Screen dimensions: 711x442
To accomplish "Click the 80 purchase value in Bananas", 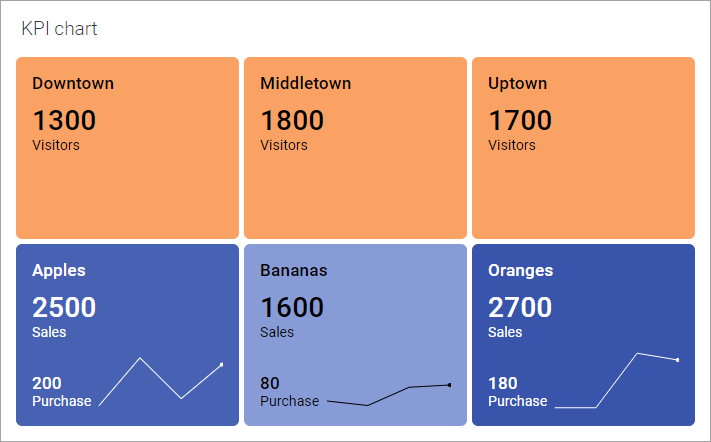I will pyautogui.click(x=270, y=383).
